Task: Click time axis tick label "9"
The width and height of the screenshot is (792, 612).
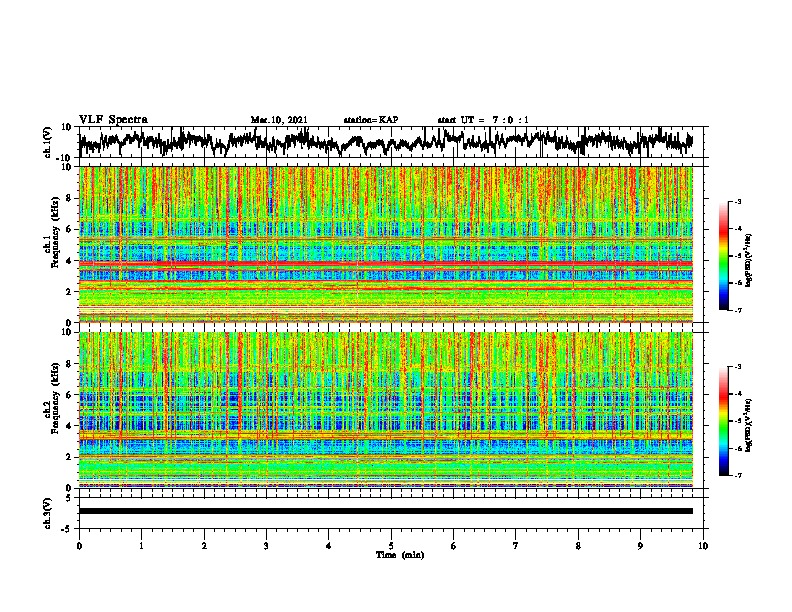Action: [640, 546]
